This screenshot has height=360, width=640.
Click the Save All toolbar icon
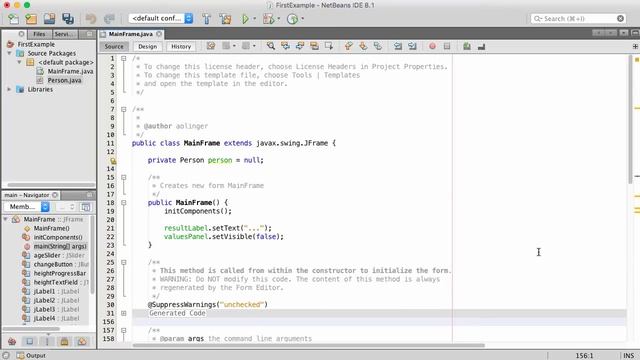(68, 19)
